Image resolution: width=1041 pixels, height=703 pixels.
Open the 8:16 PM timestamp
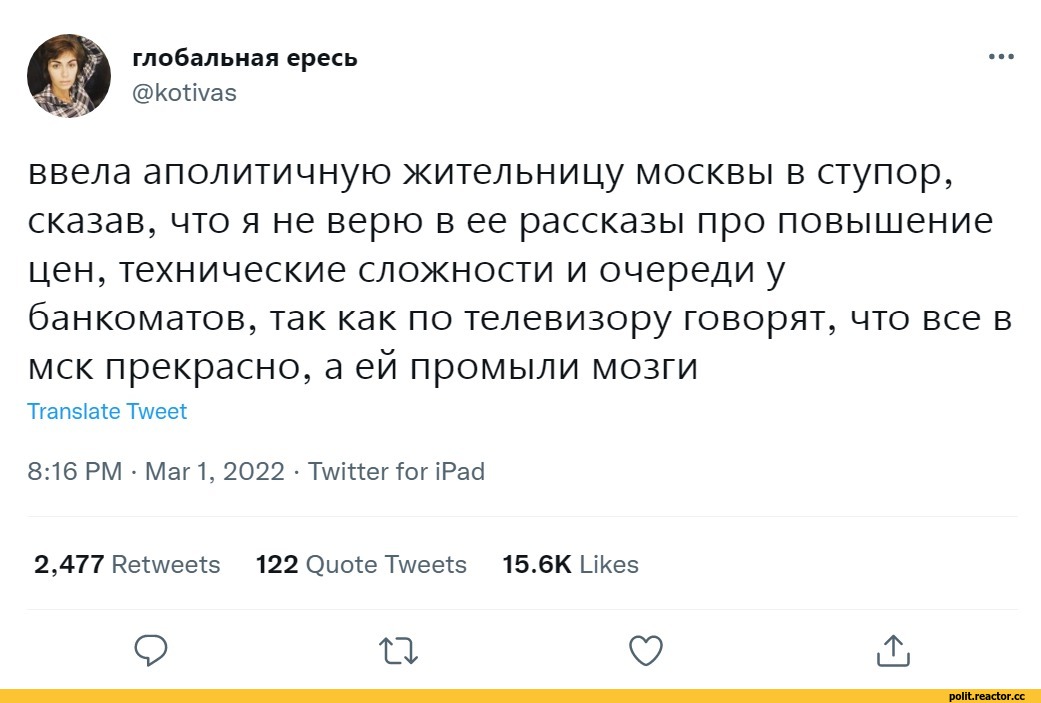tap(74, 471)
